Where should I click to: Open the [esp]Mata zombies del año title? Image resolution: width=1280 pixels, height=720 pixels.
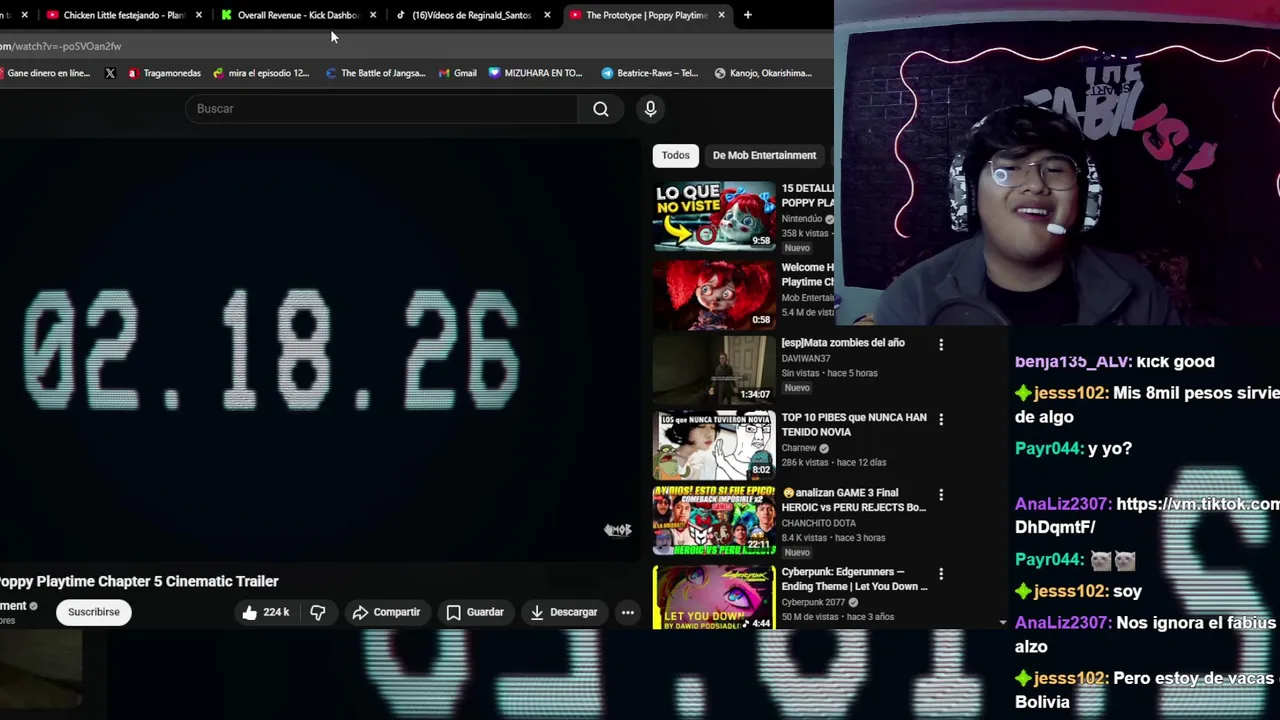[843, 343]
